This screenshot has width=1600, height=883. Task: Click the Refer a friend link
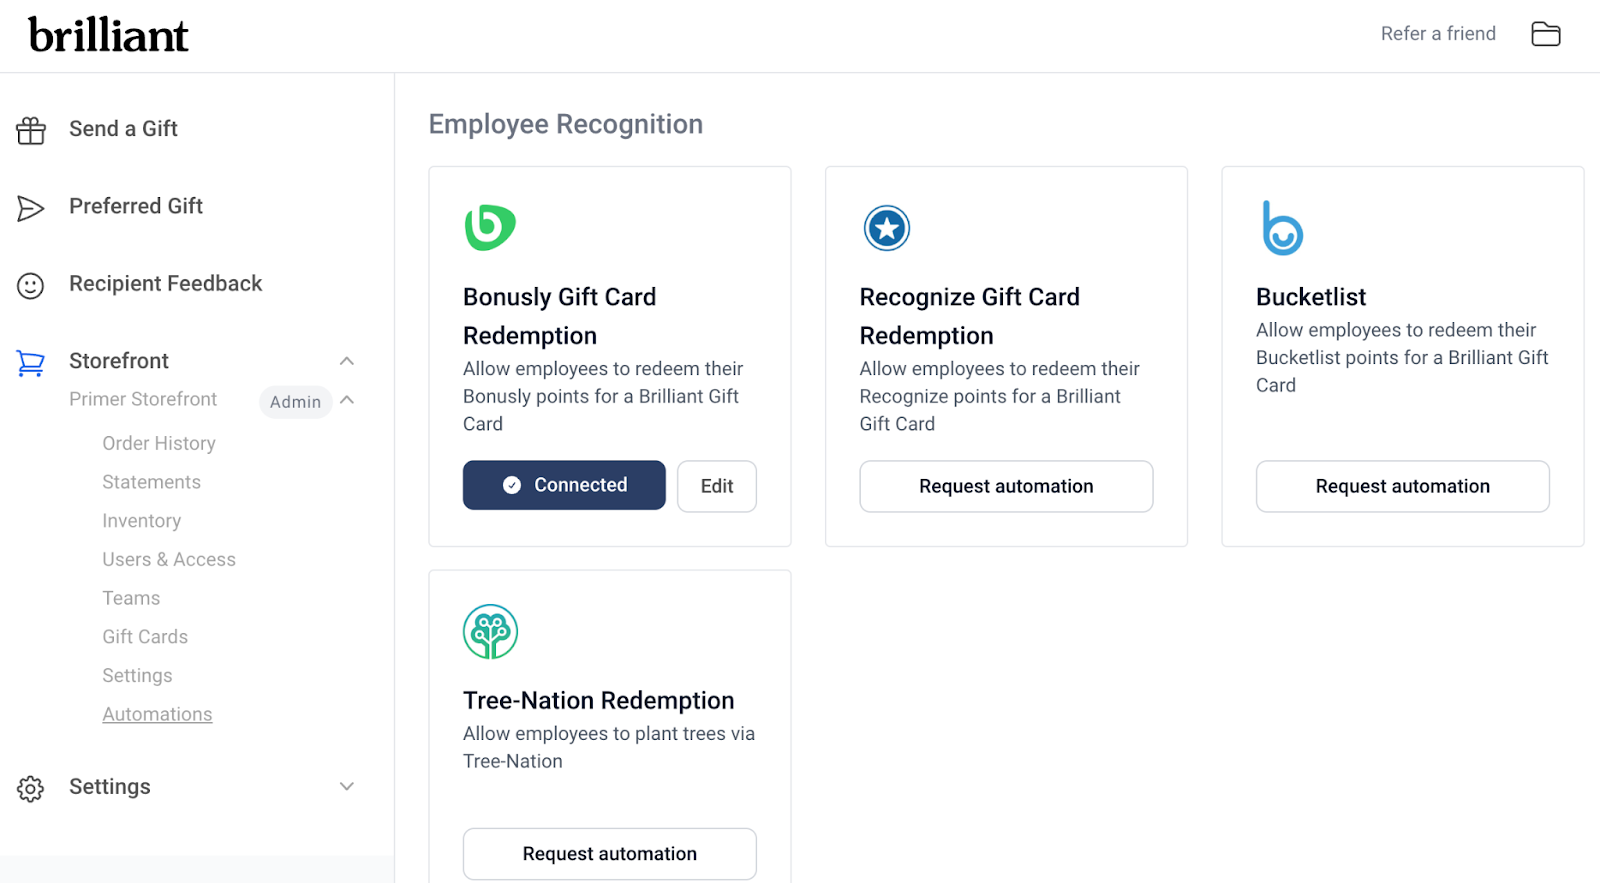tap(1438, 34)
